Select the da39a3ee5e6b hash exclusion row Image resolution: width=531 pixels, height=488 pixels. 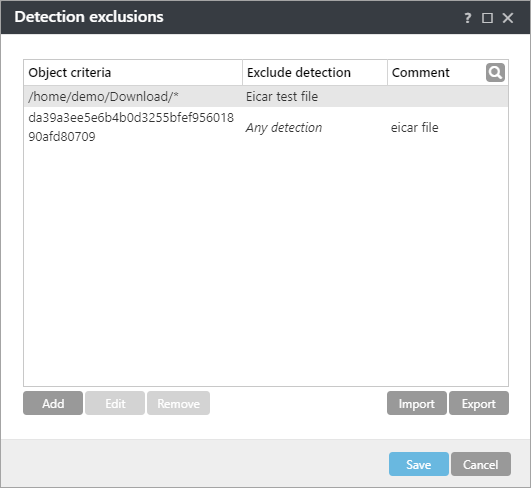(266, 127)
